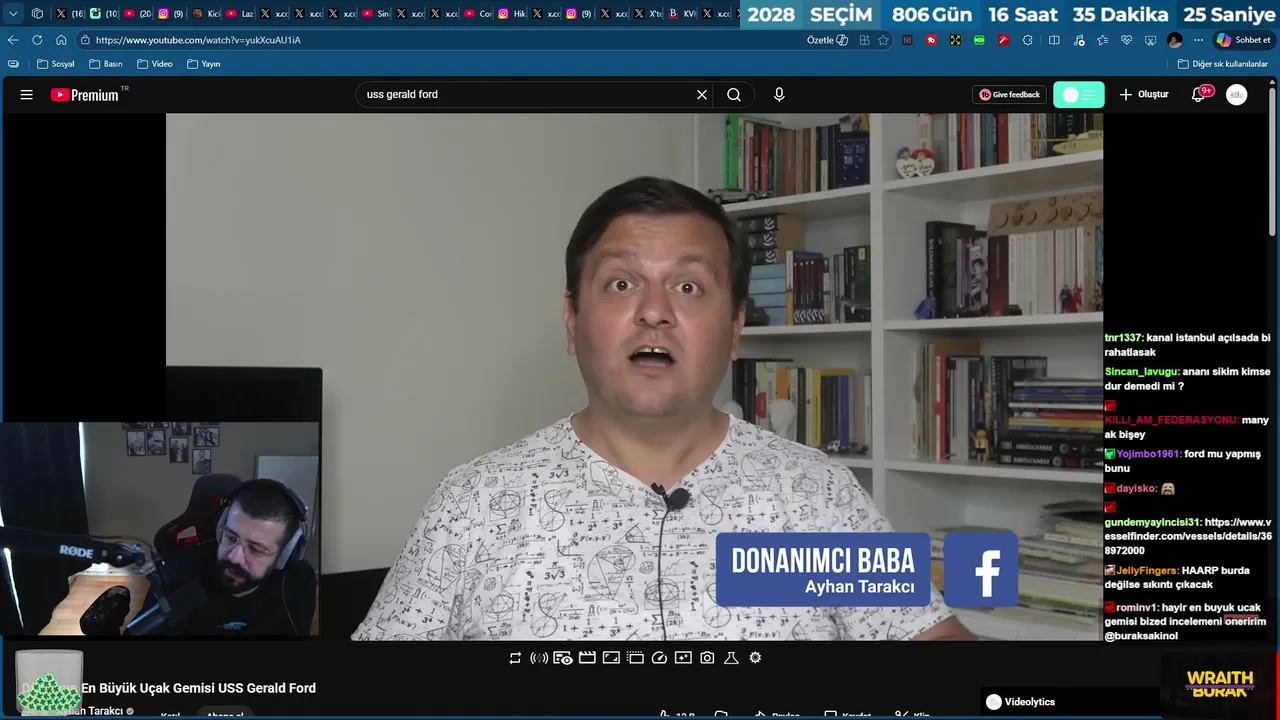This screenshot has width=1280, height=720.
Task: Open the Give feedback button
Action: (x=1010, y=95)
